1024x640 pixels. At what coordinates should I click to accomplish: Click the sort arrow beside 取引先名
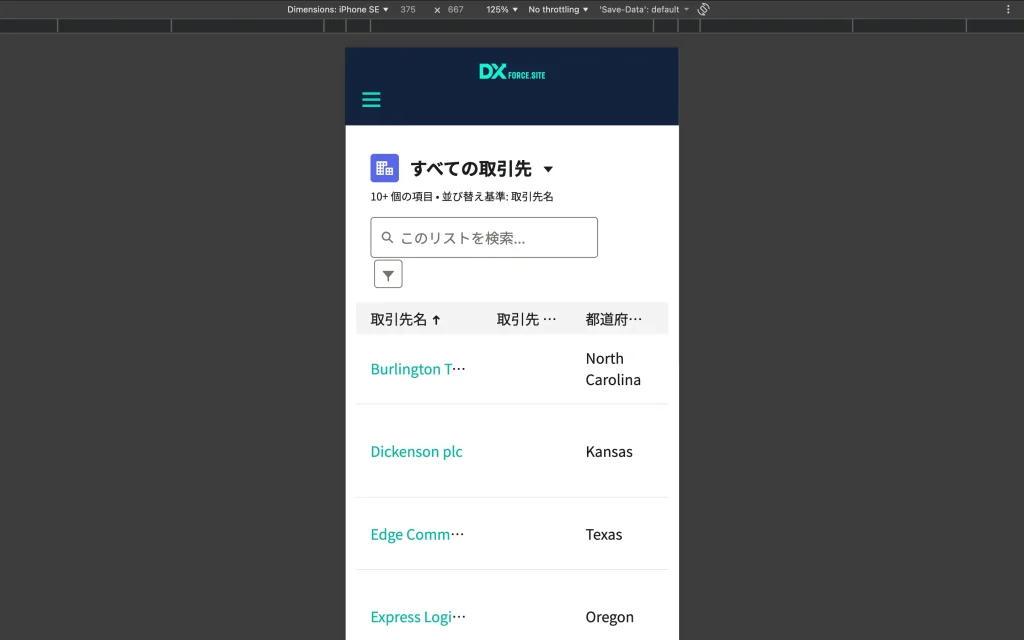(436, 320)
